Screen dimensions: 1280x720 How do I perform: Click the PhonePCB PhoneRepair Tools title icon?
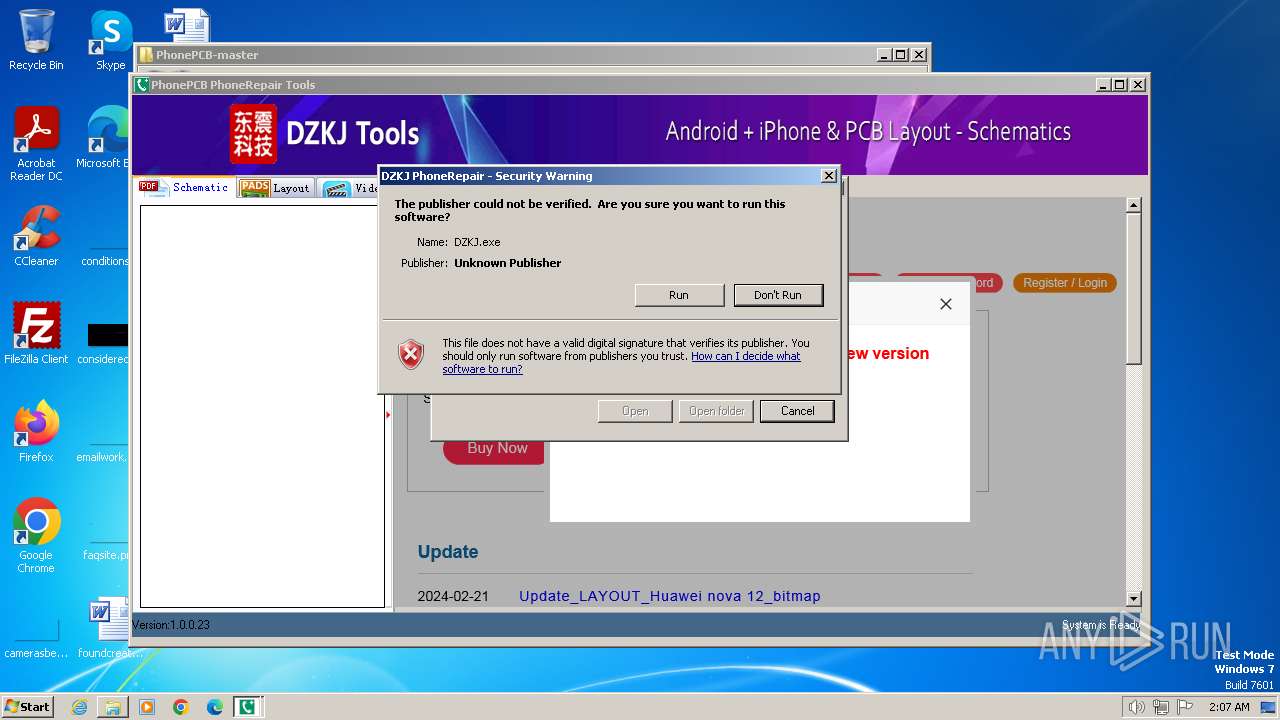[142, 85]
